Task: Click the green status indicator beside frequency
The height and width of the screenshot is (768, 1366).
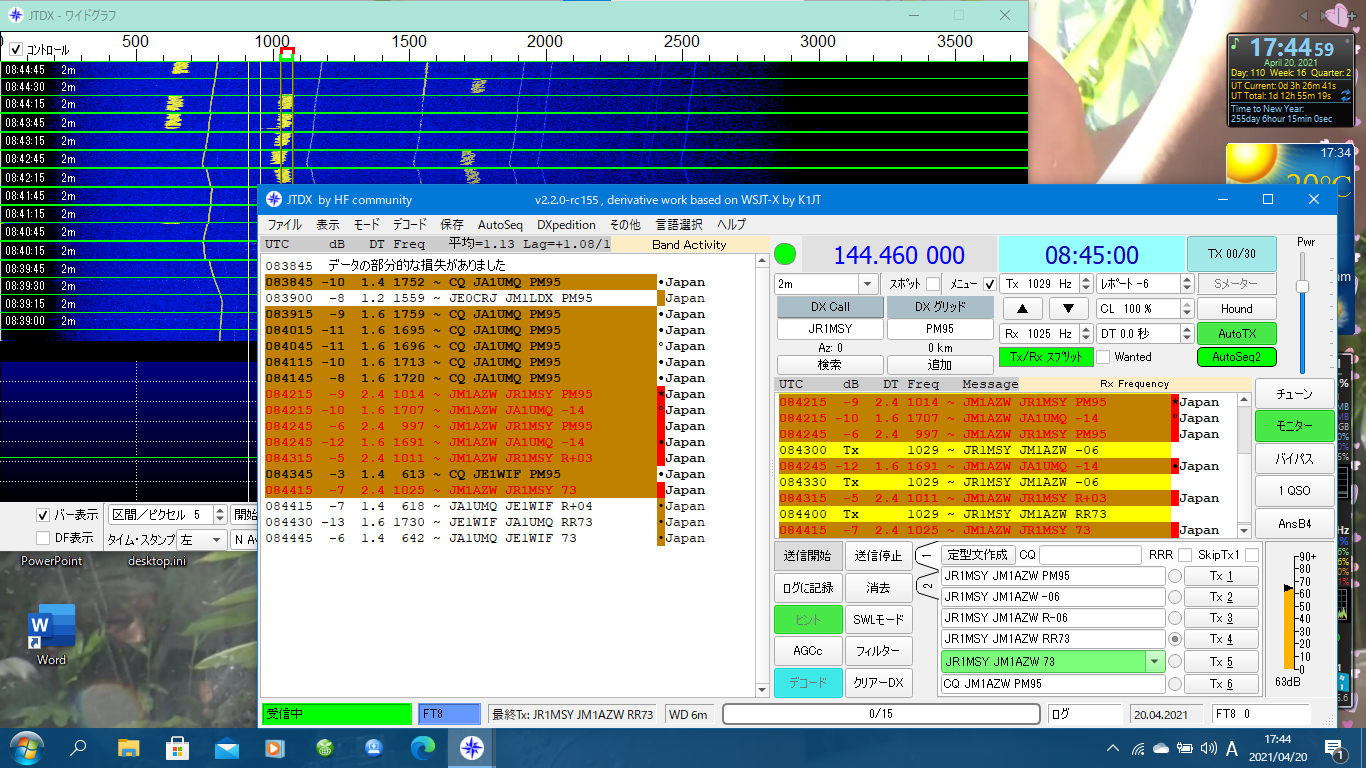Action: (785, 254)
